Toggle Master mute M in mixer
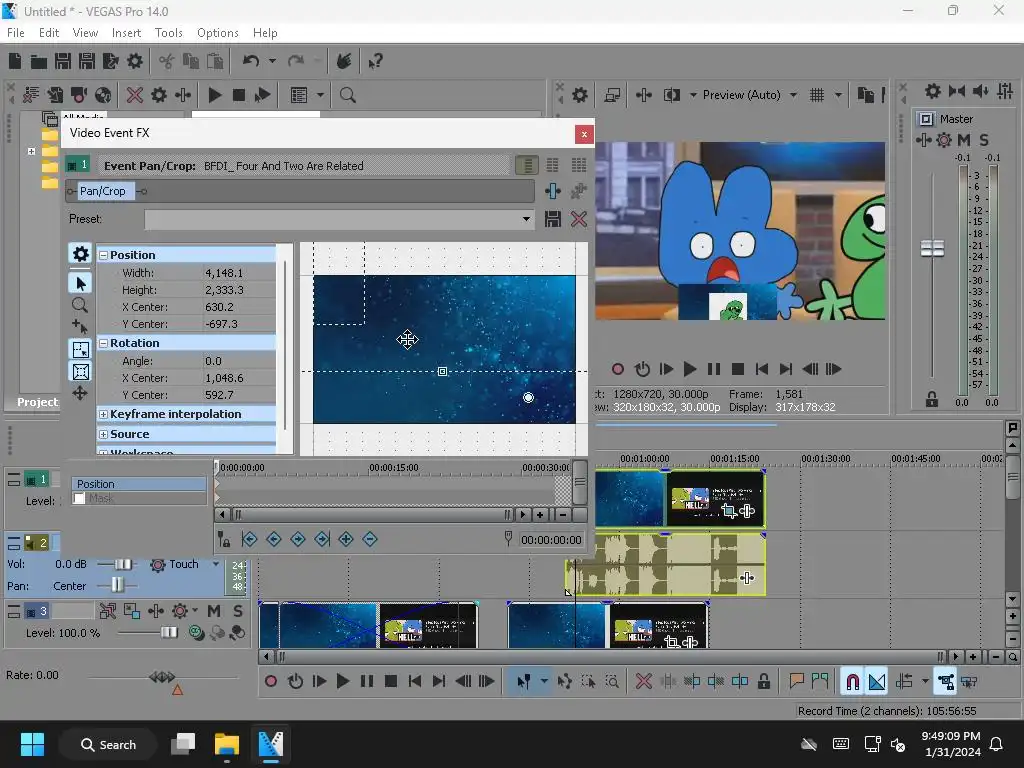 tap(963, 140)
